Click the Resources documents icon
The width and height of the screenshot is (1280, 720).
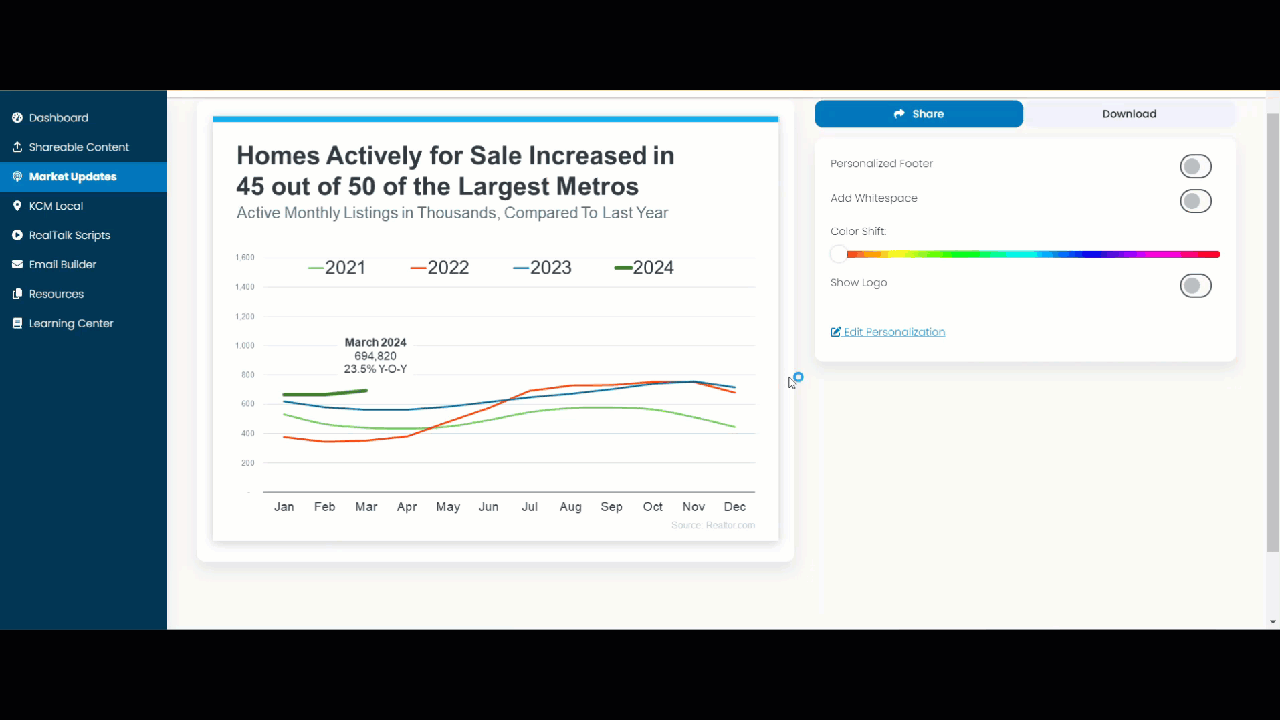17,294
